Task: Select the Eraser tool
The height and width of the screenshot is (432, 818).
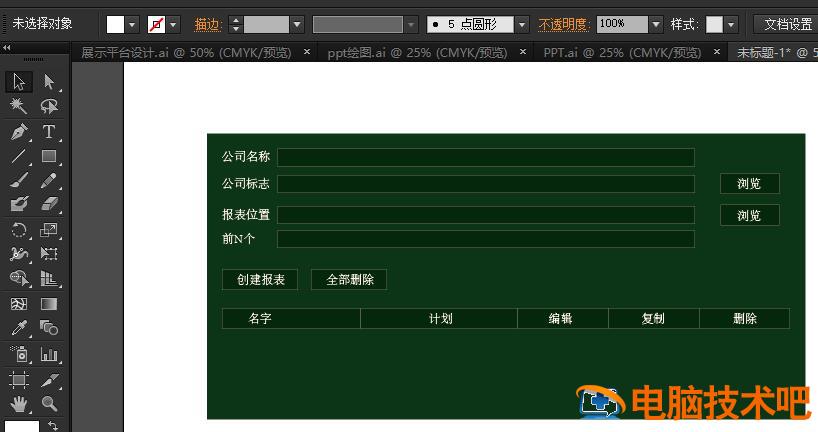Action: tap(49, 205)
